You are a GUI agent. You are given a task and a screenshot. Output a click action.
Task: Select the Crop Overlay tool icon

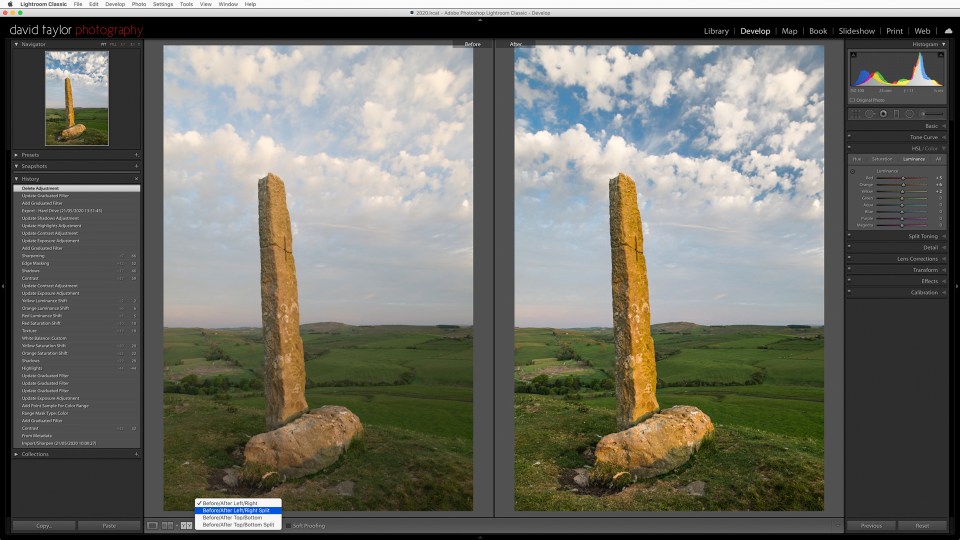click(x=855, y=114)
